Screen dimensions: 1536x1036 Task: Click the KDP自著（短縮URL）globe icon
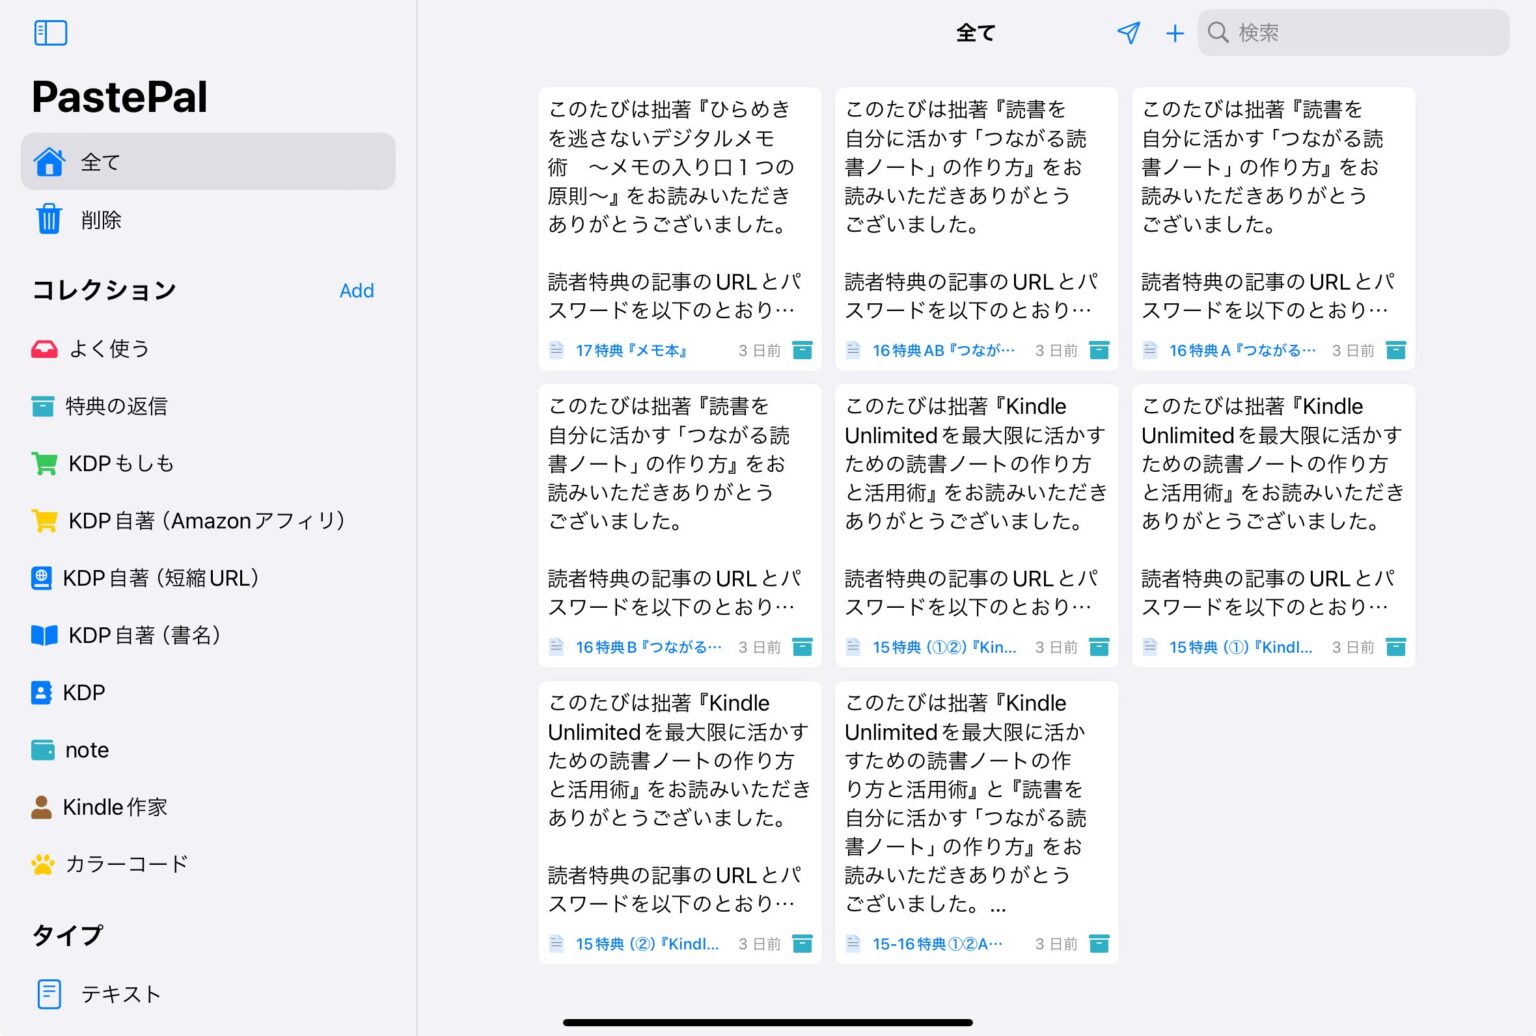(42, 578)
